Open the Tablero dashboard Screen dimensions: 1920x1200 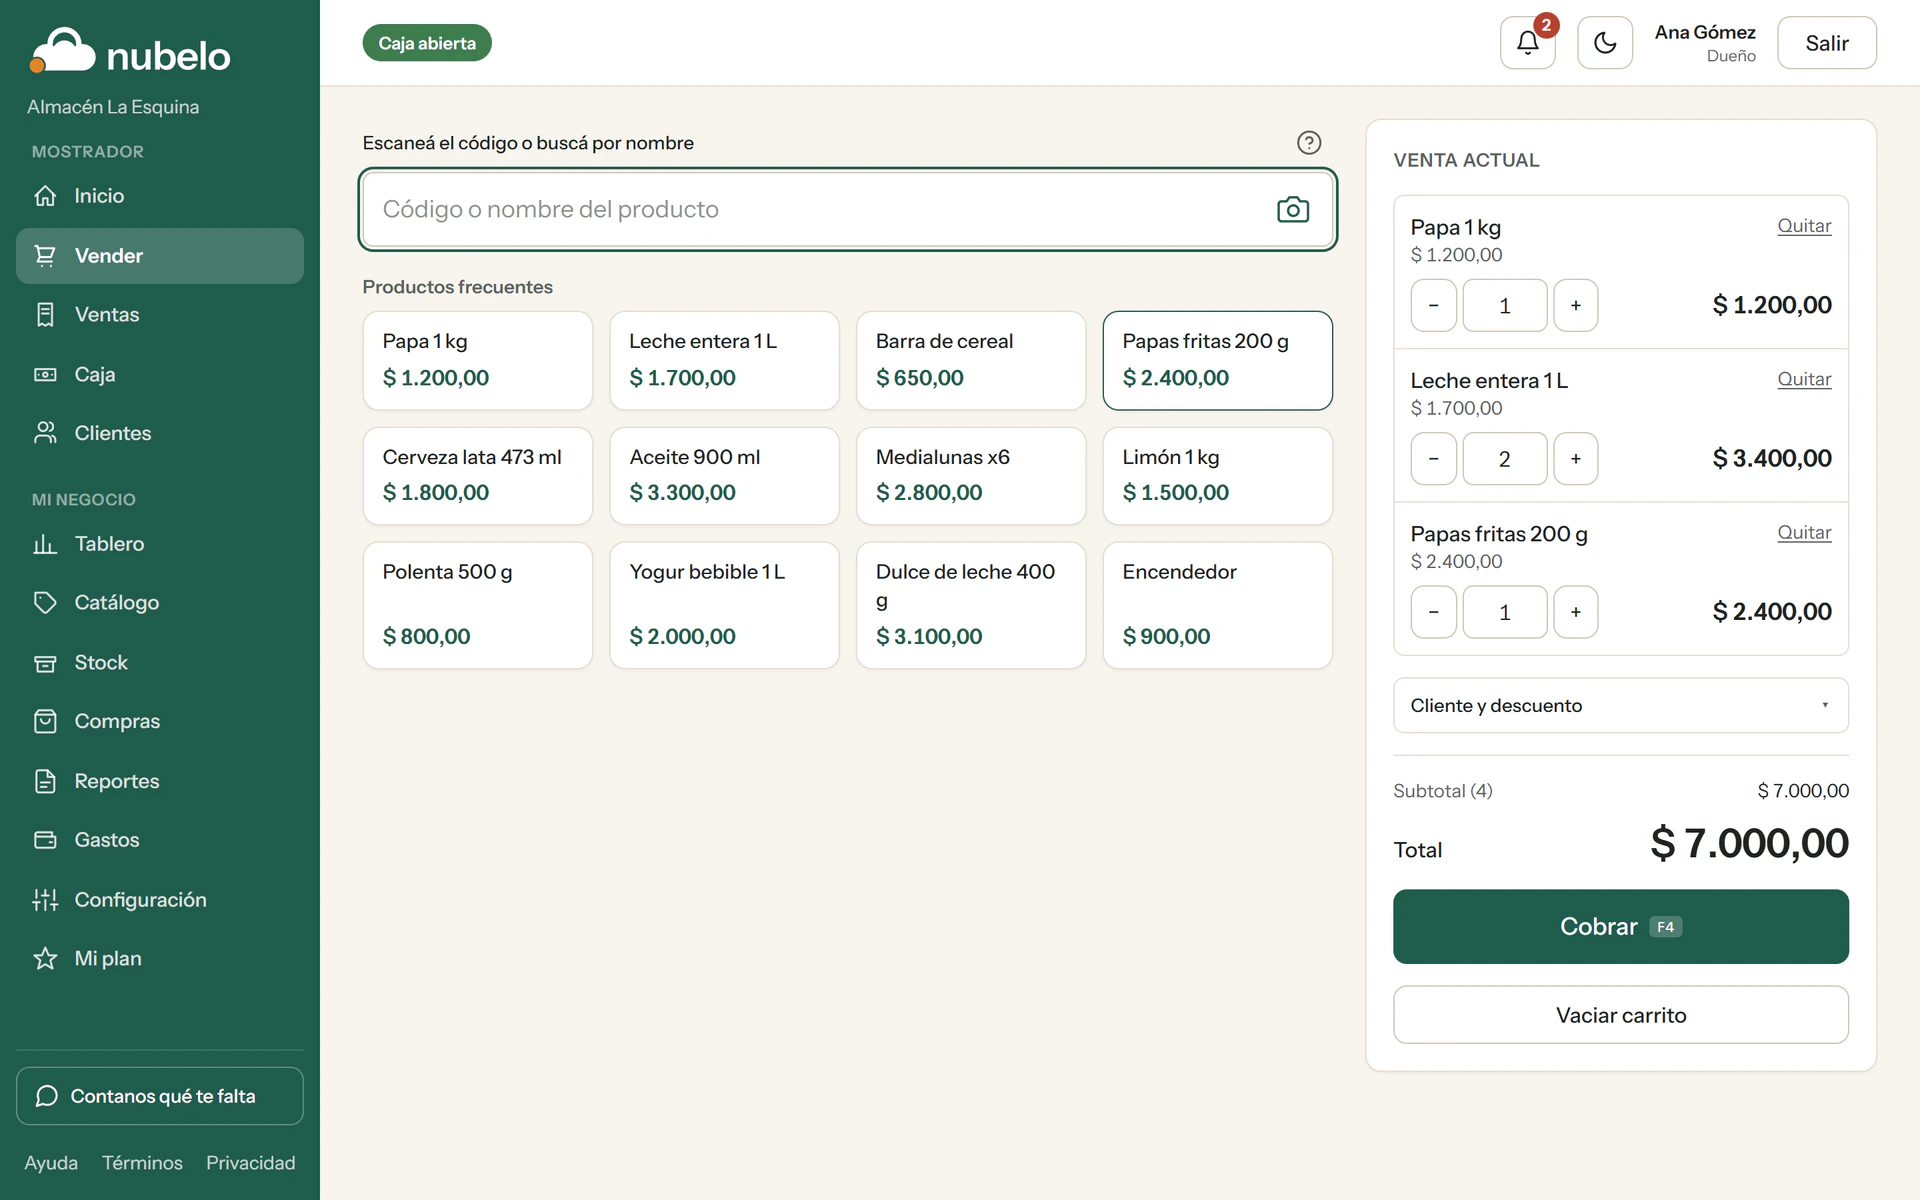point(160,544)
